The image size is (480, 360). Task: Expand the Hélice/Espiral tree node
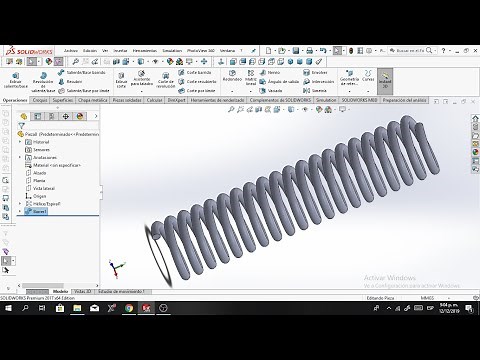20,204
